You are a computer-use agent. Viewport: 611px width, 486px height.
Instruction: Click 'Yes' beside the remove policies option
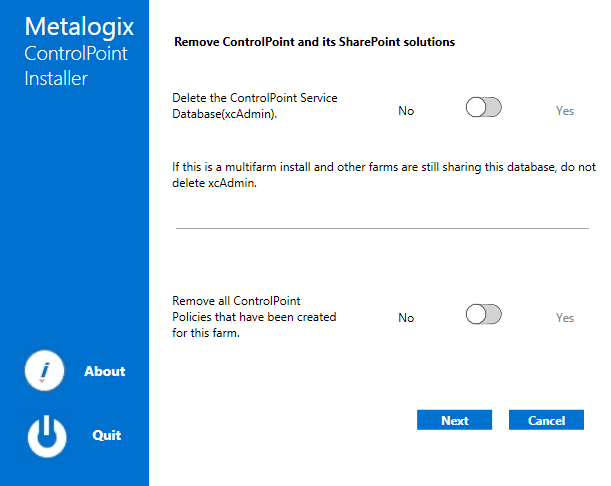tap(565, 318)
